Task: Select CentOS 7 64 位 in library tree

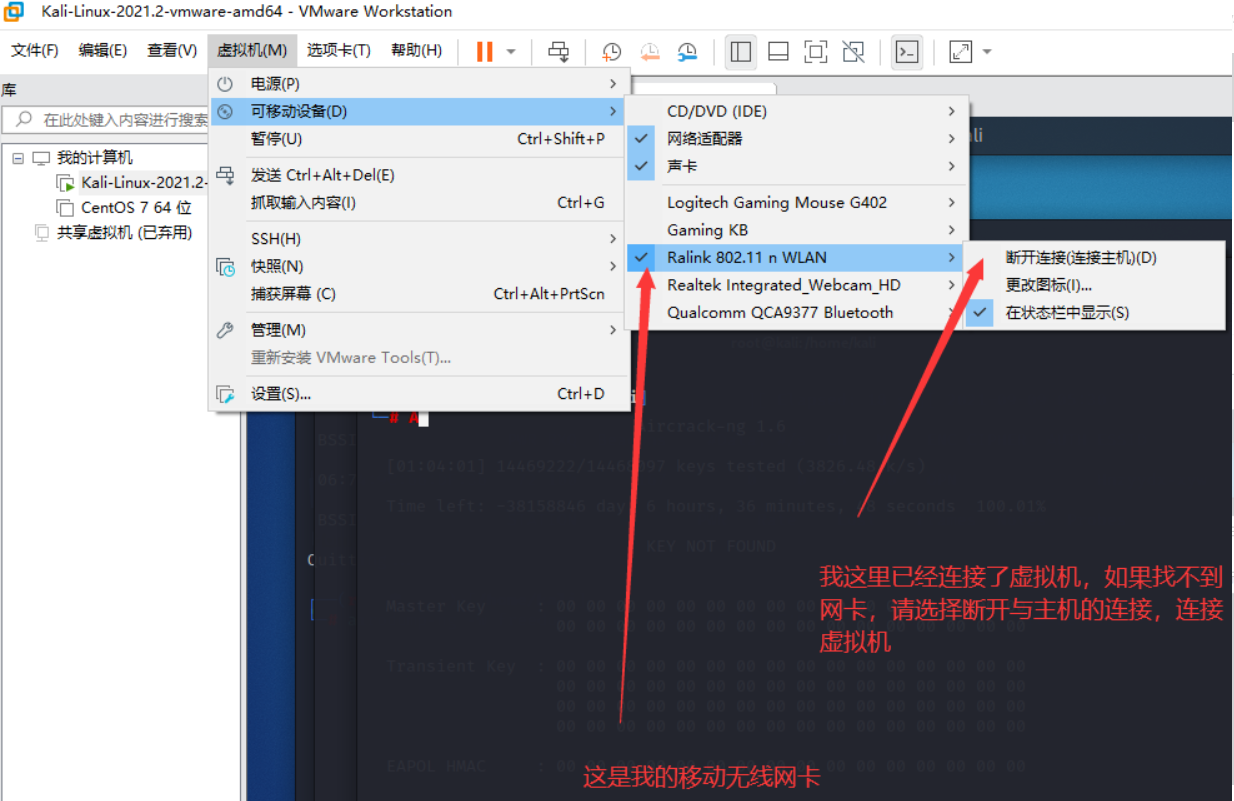Action: 136,208
